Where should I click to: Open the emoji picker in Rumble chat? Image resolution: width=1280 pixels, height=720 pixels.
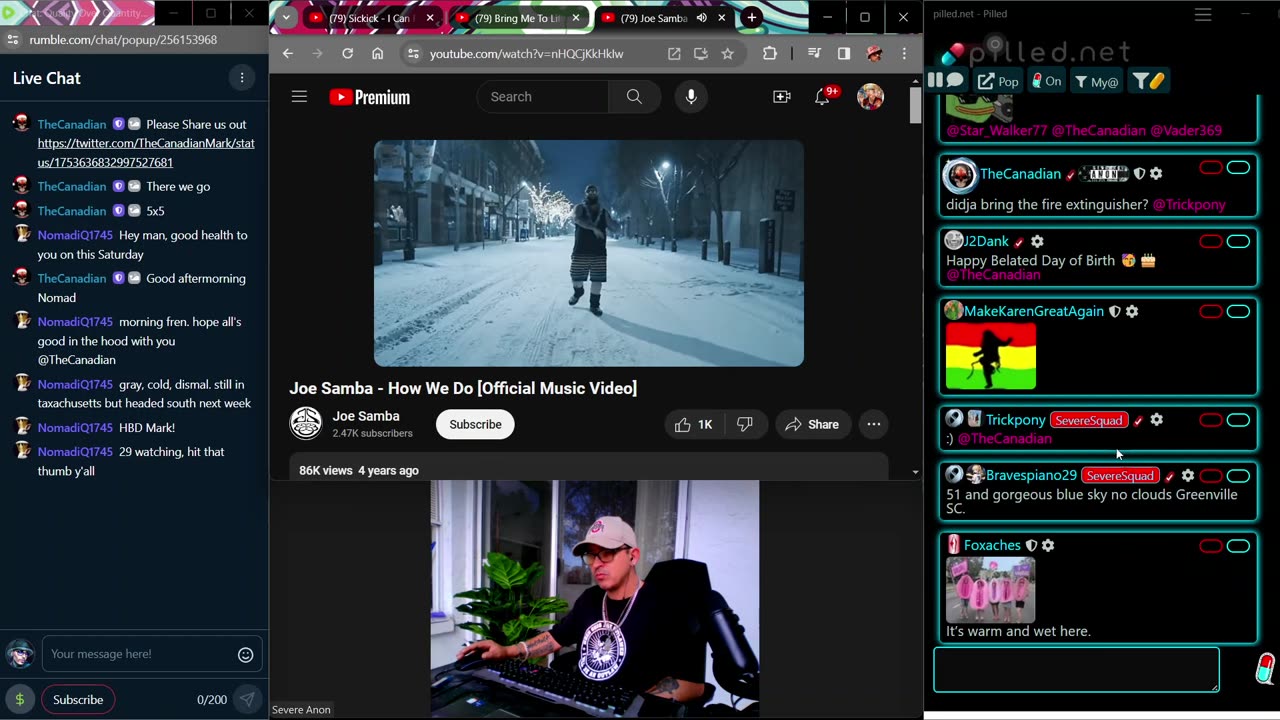pos(245,655)
